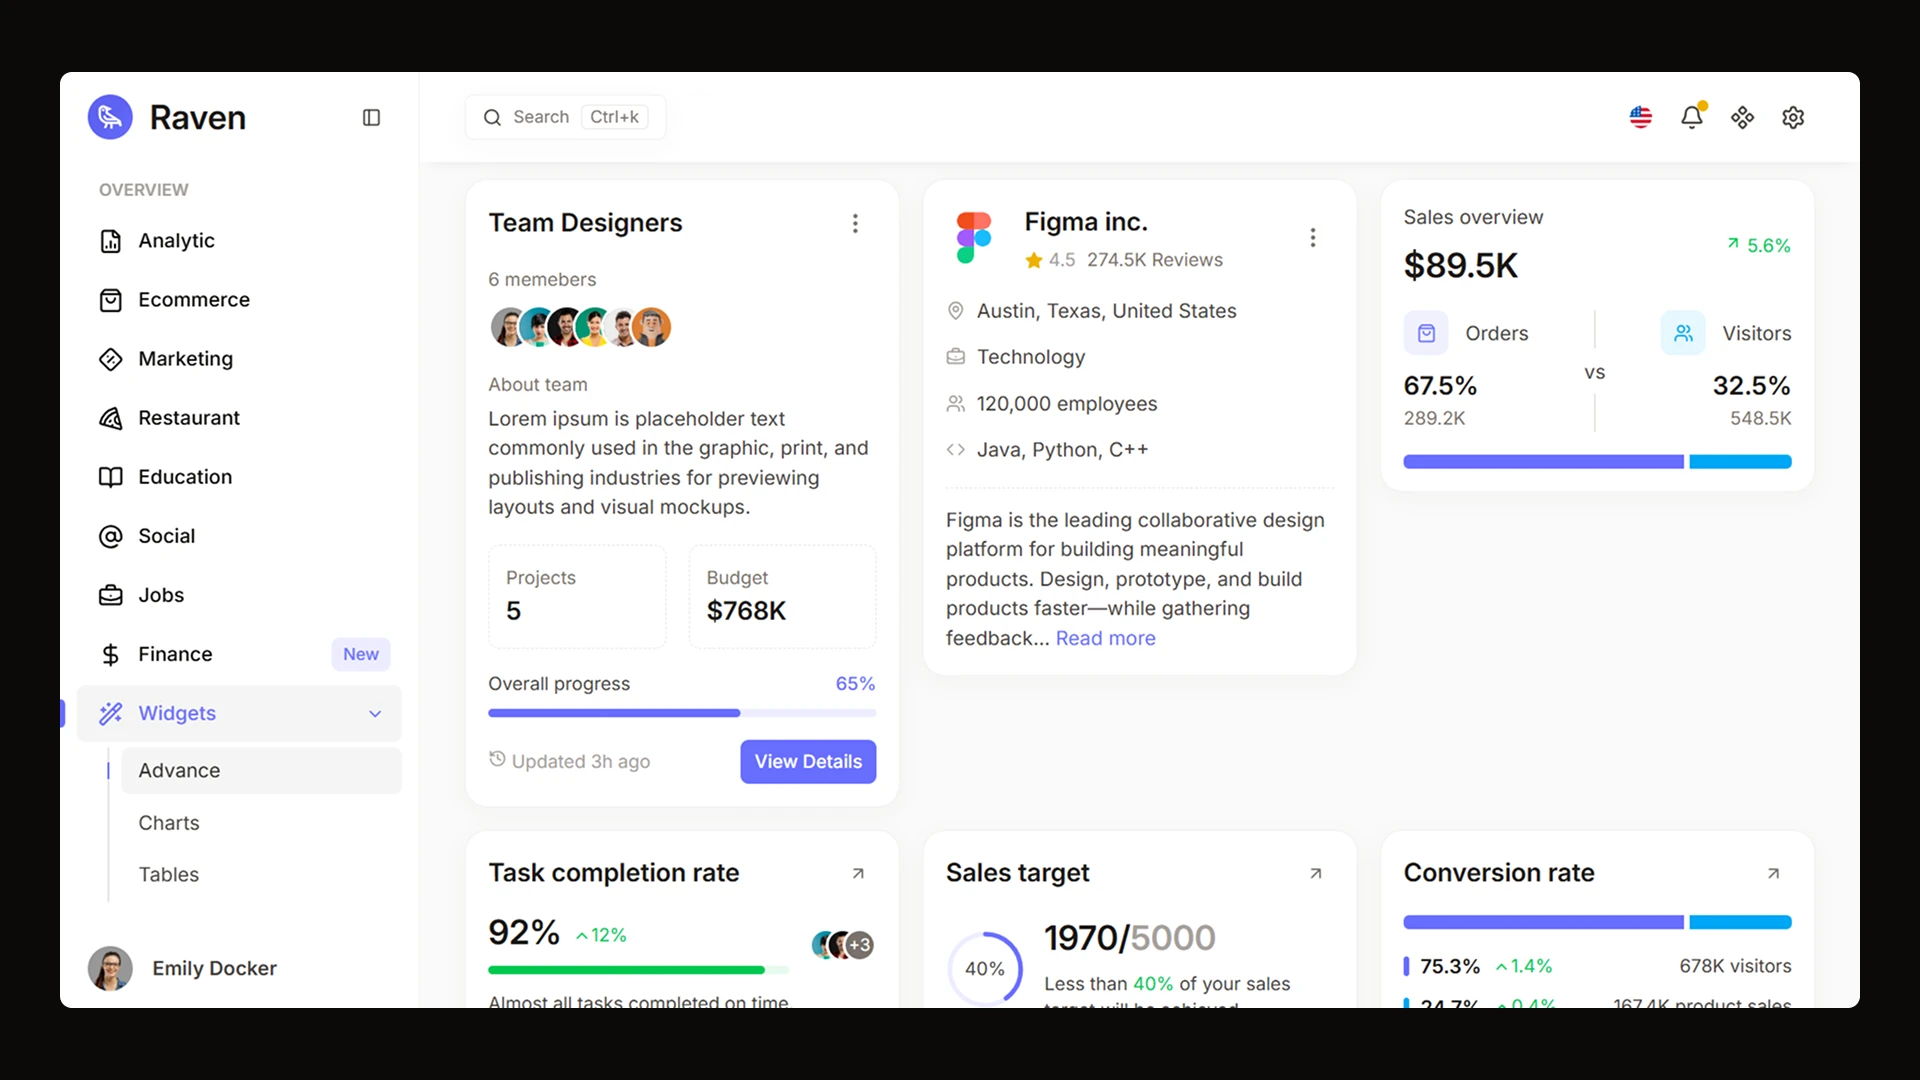1920x1080 pixels.
Task: Select the Tables submenu item
Action: click(x=261, y=875)
